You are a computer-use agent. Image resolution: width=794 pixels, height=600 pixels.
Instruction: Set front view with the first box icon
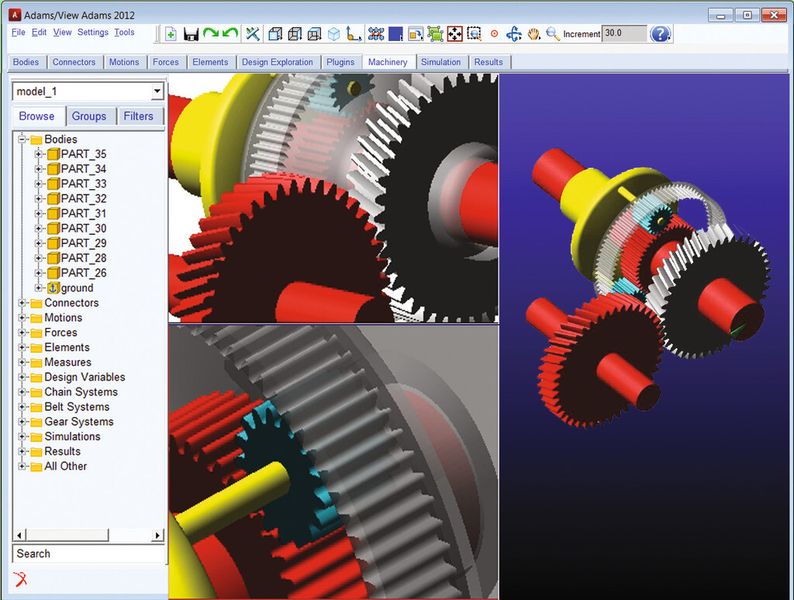click(275, 34)
